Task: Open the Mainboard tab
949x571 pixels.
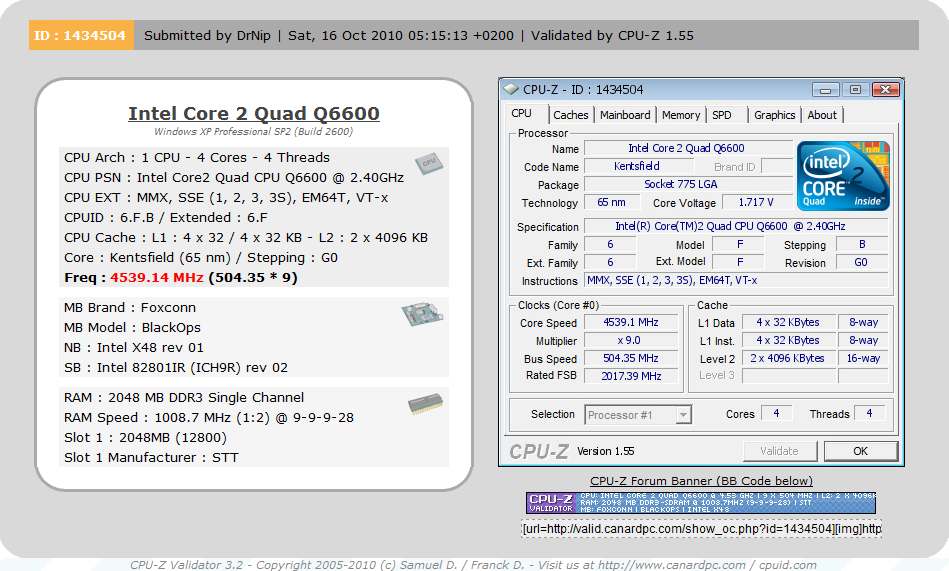Action: pos(625,115)
